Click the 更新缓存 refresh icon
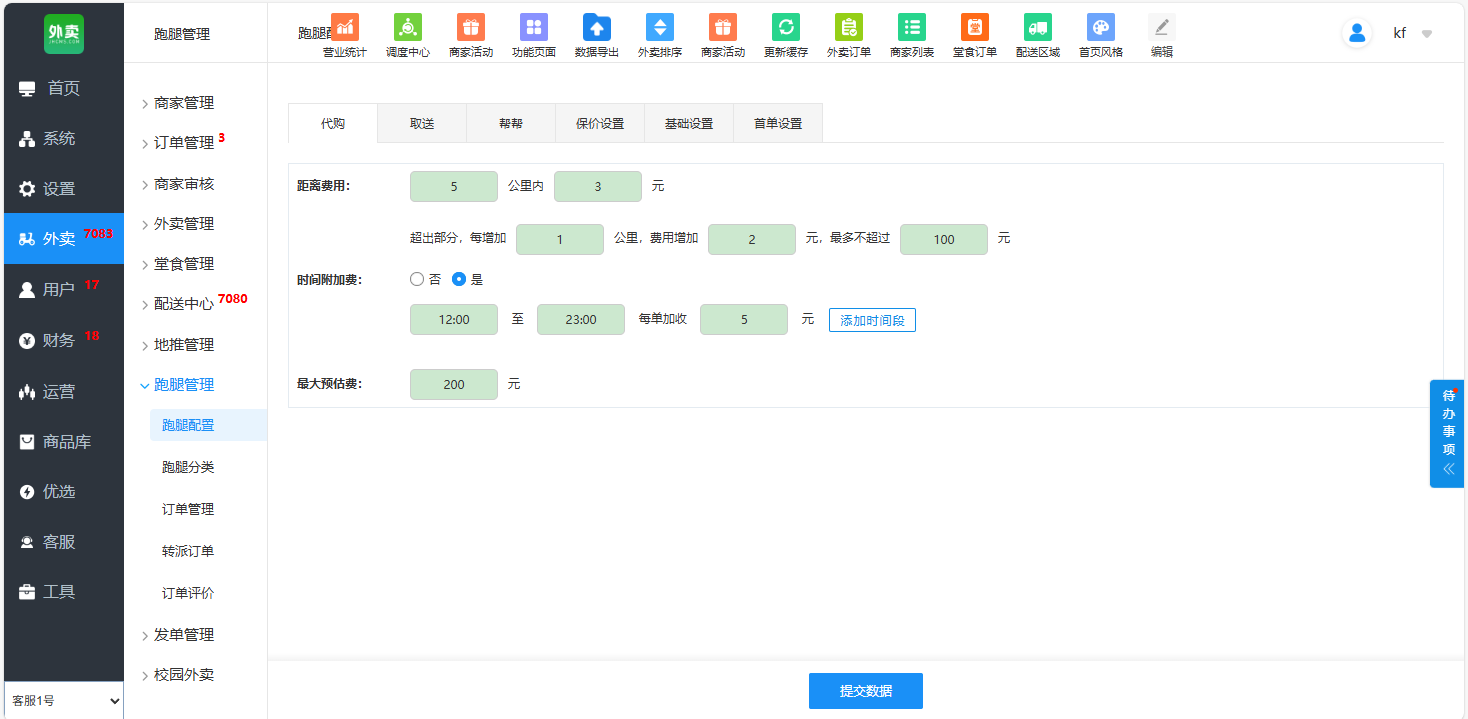The height and width of the screenshot is (719, 1468). pyautogui.click(x=786, y=28)
